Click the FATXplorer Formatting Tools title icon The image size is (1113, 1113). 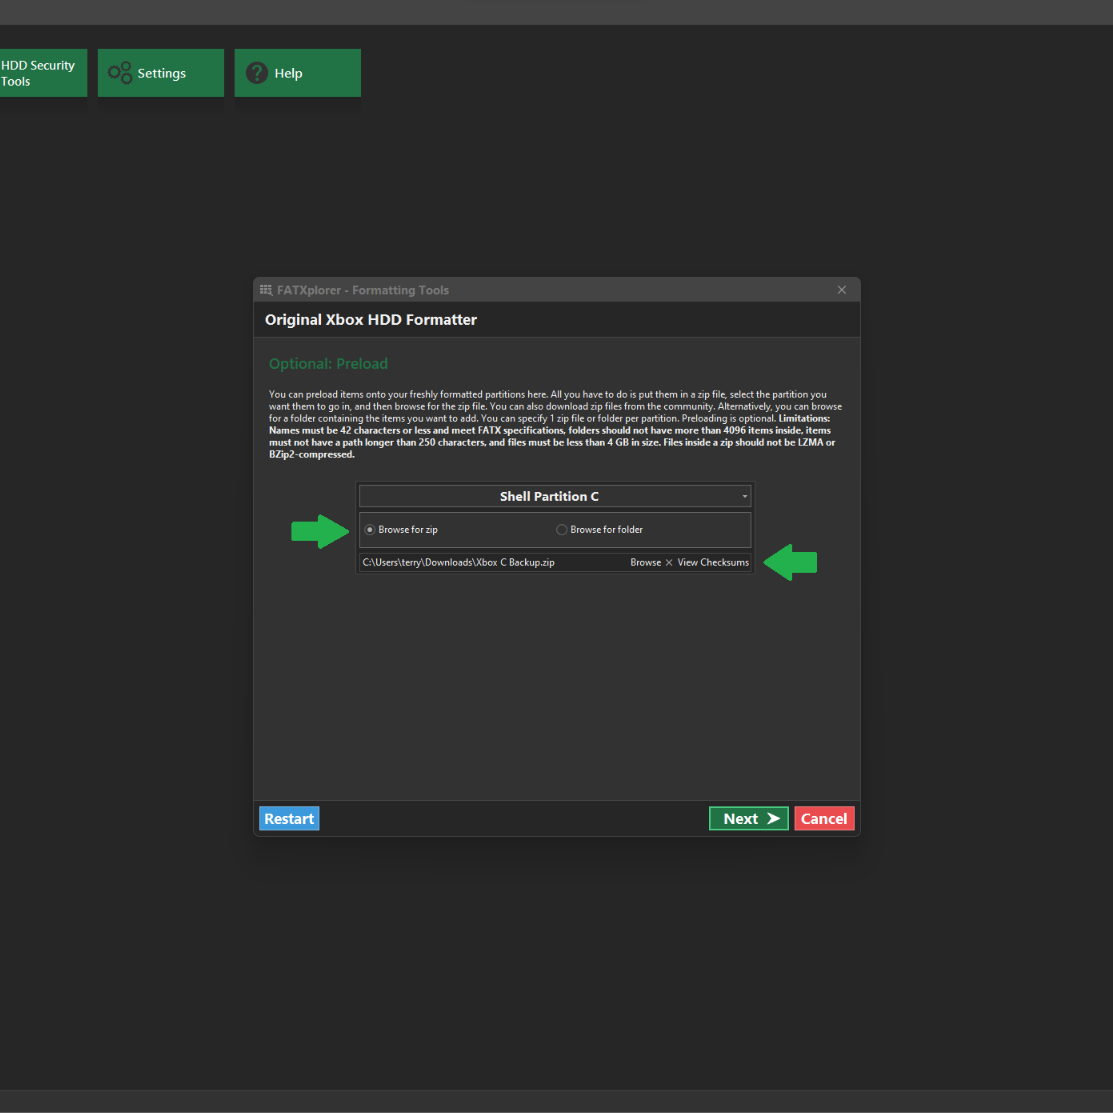pyautogui.click(x=266, y=290)
